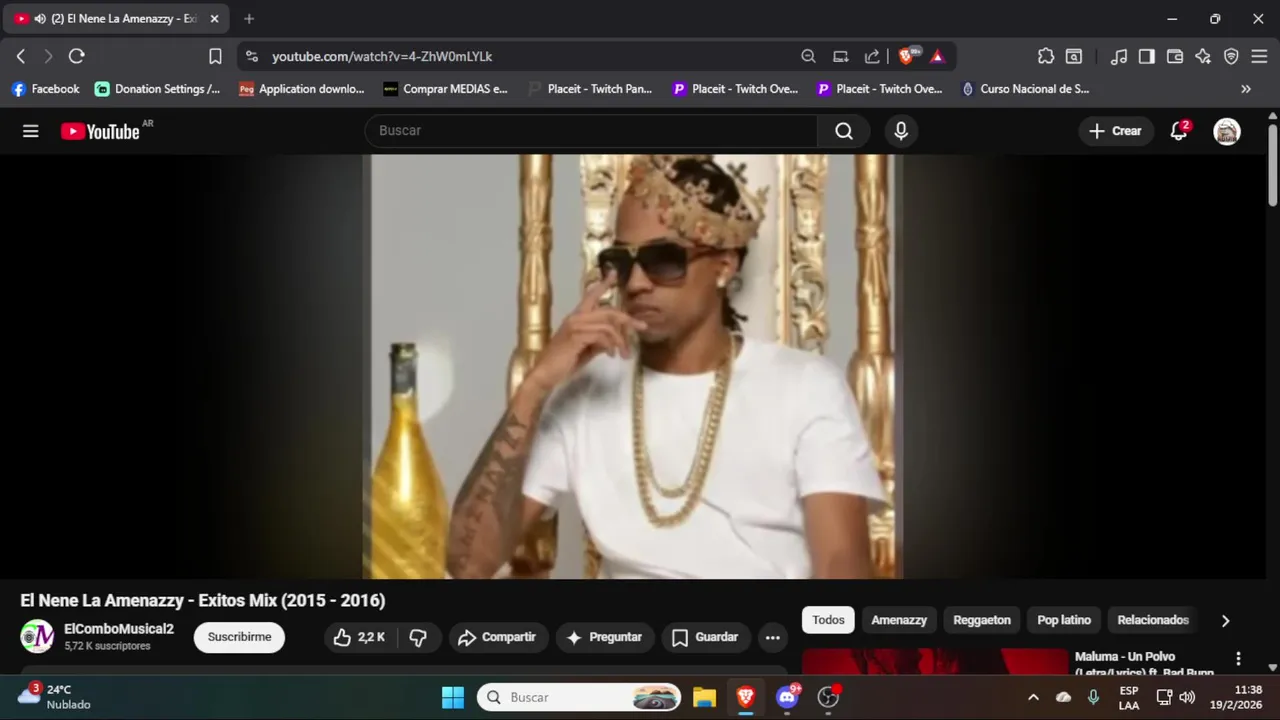Go back in browser history
1280x720 pixels.
21,56
